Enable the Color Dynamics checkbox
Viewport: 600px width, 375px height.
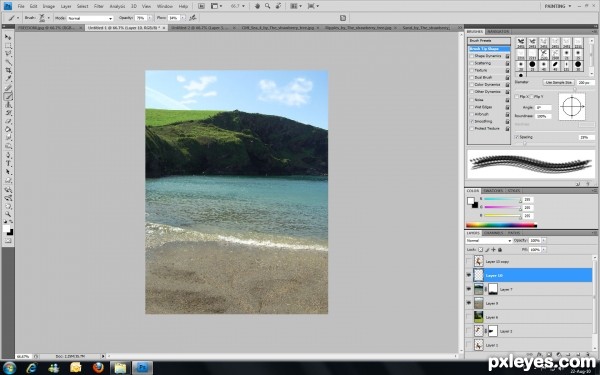point(472,85)
